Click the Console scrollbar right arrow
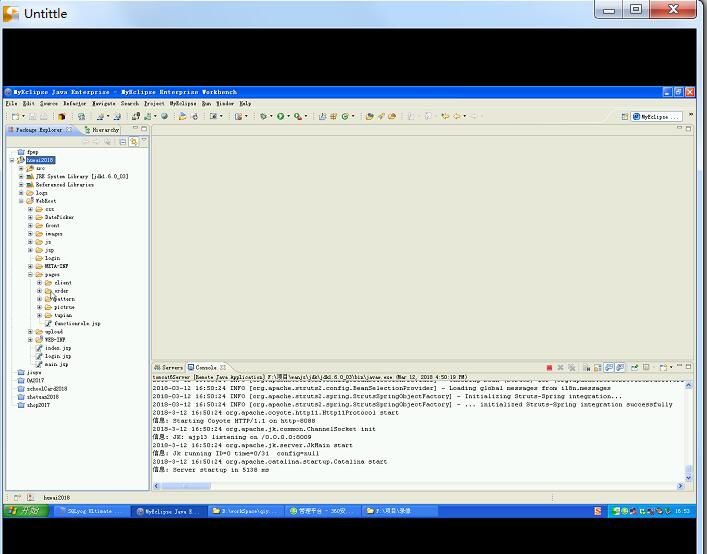The width and height of the screenshot is (707, 554). (x=680, y=486)
